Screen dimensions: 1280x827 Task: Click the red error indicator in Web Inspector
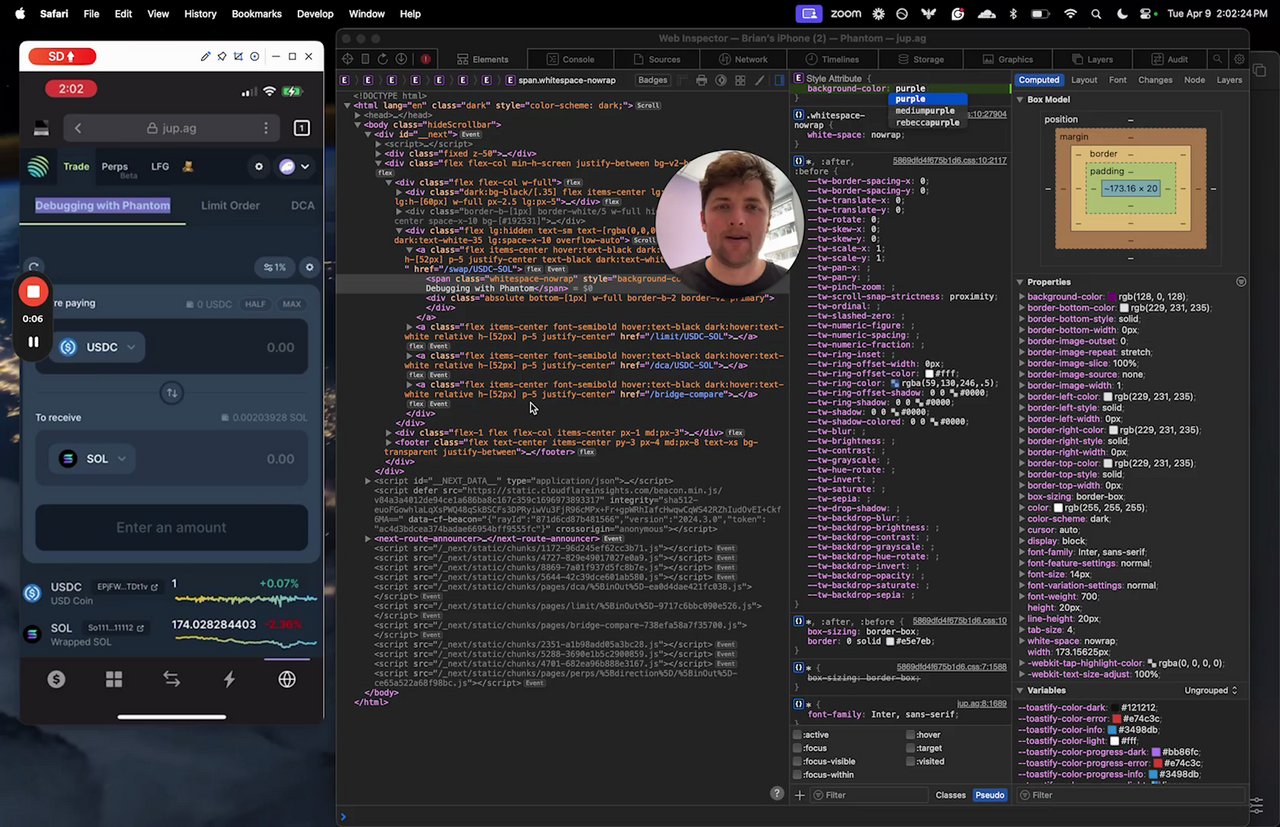point(425,59)
